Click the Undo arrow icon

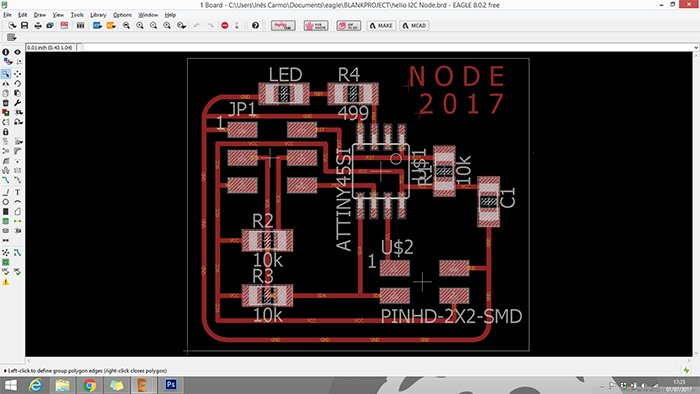(197, 25)
